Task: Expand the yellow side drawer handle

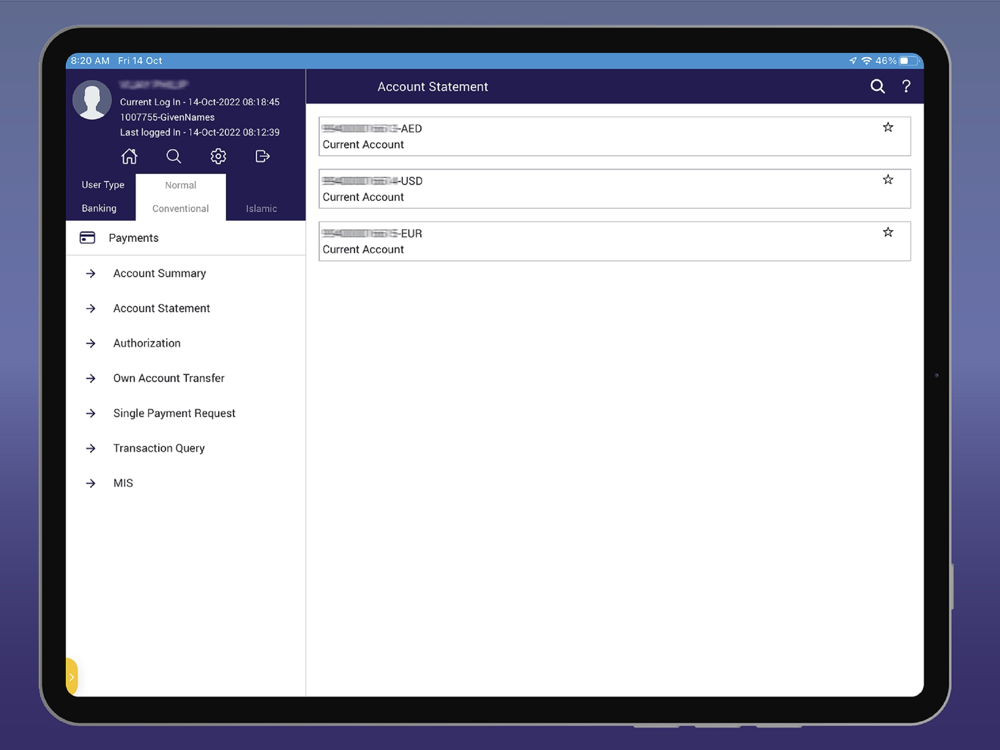Action: (71, 677)
